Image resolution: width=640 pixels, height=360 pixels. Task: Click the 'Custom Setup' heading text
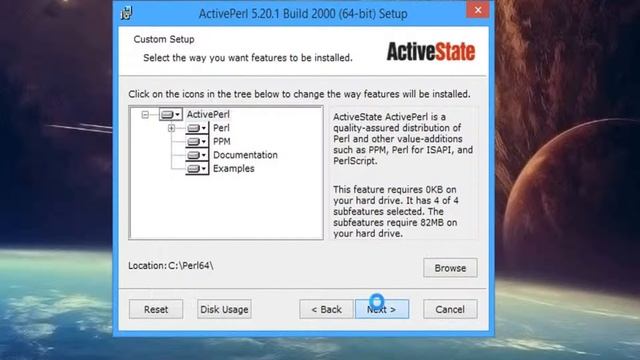point(164,40)
